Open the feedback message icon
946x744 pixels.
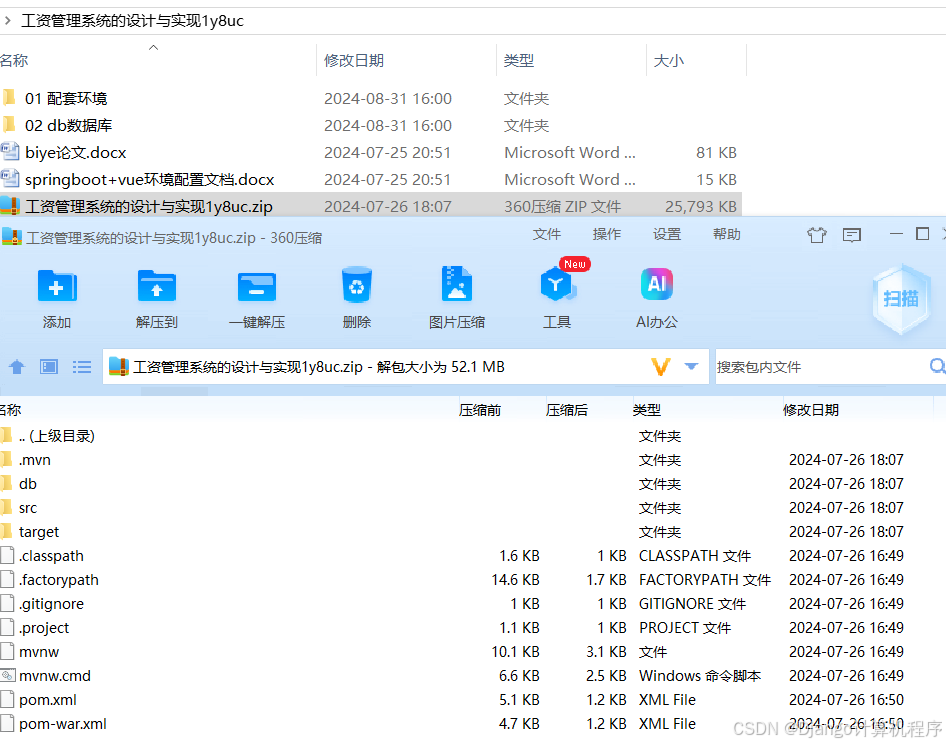[x=851, y=234]
